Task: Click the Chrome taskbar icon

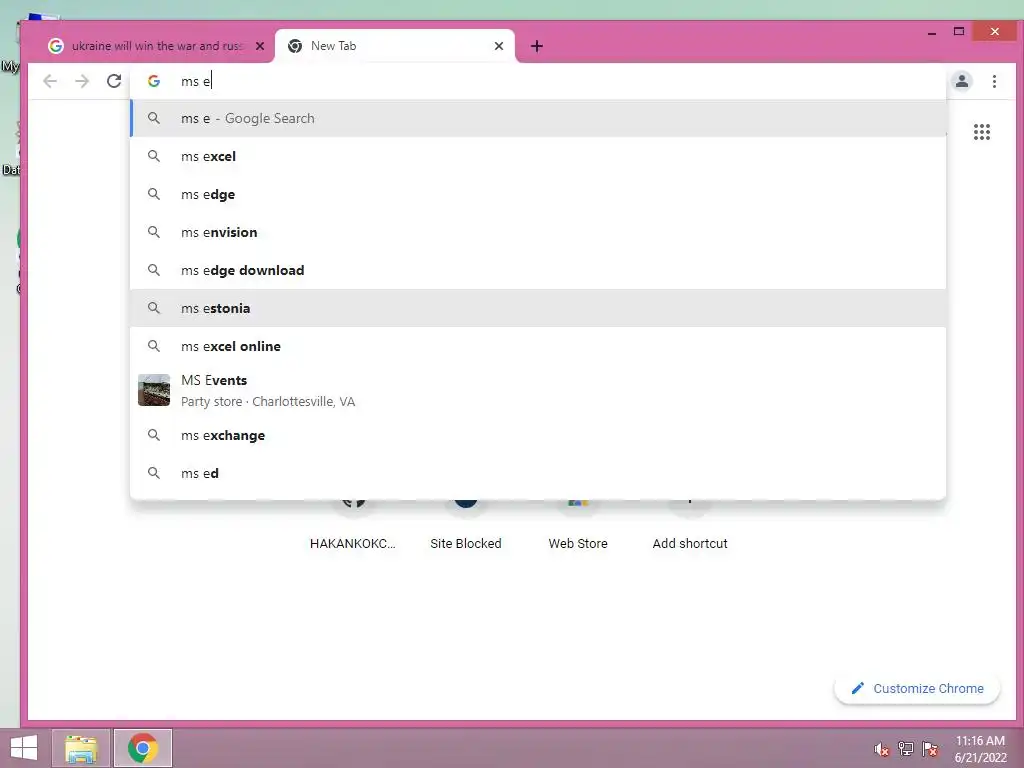Action: coord(142,748)
